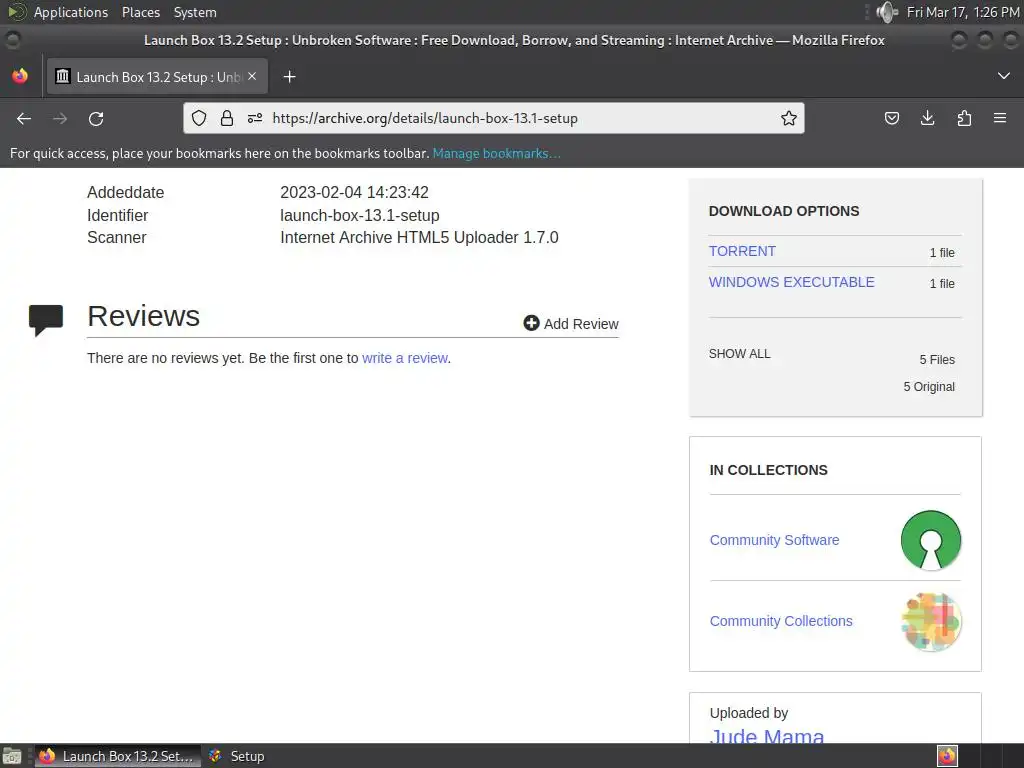1024x768 pixels.
Task: Select the Launch Box 13.2 Setup tab
Action: (x=157, y=76)
